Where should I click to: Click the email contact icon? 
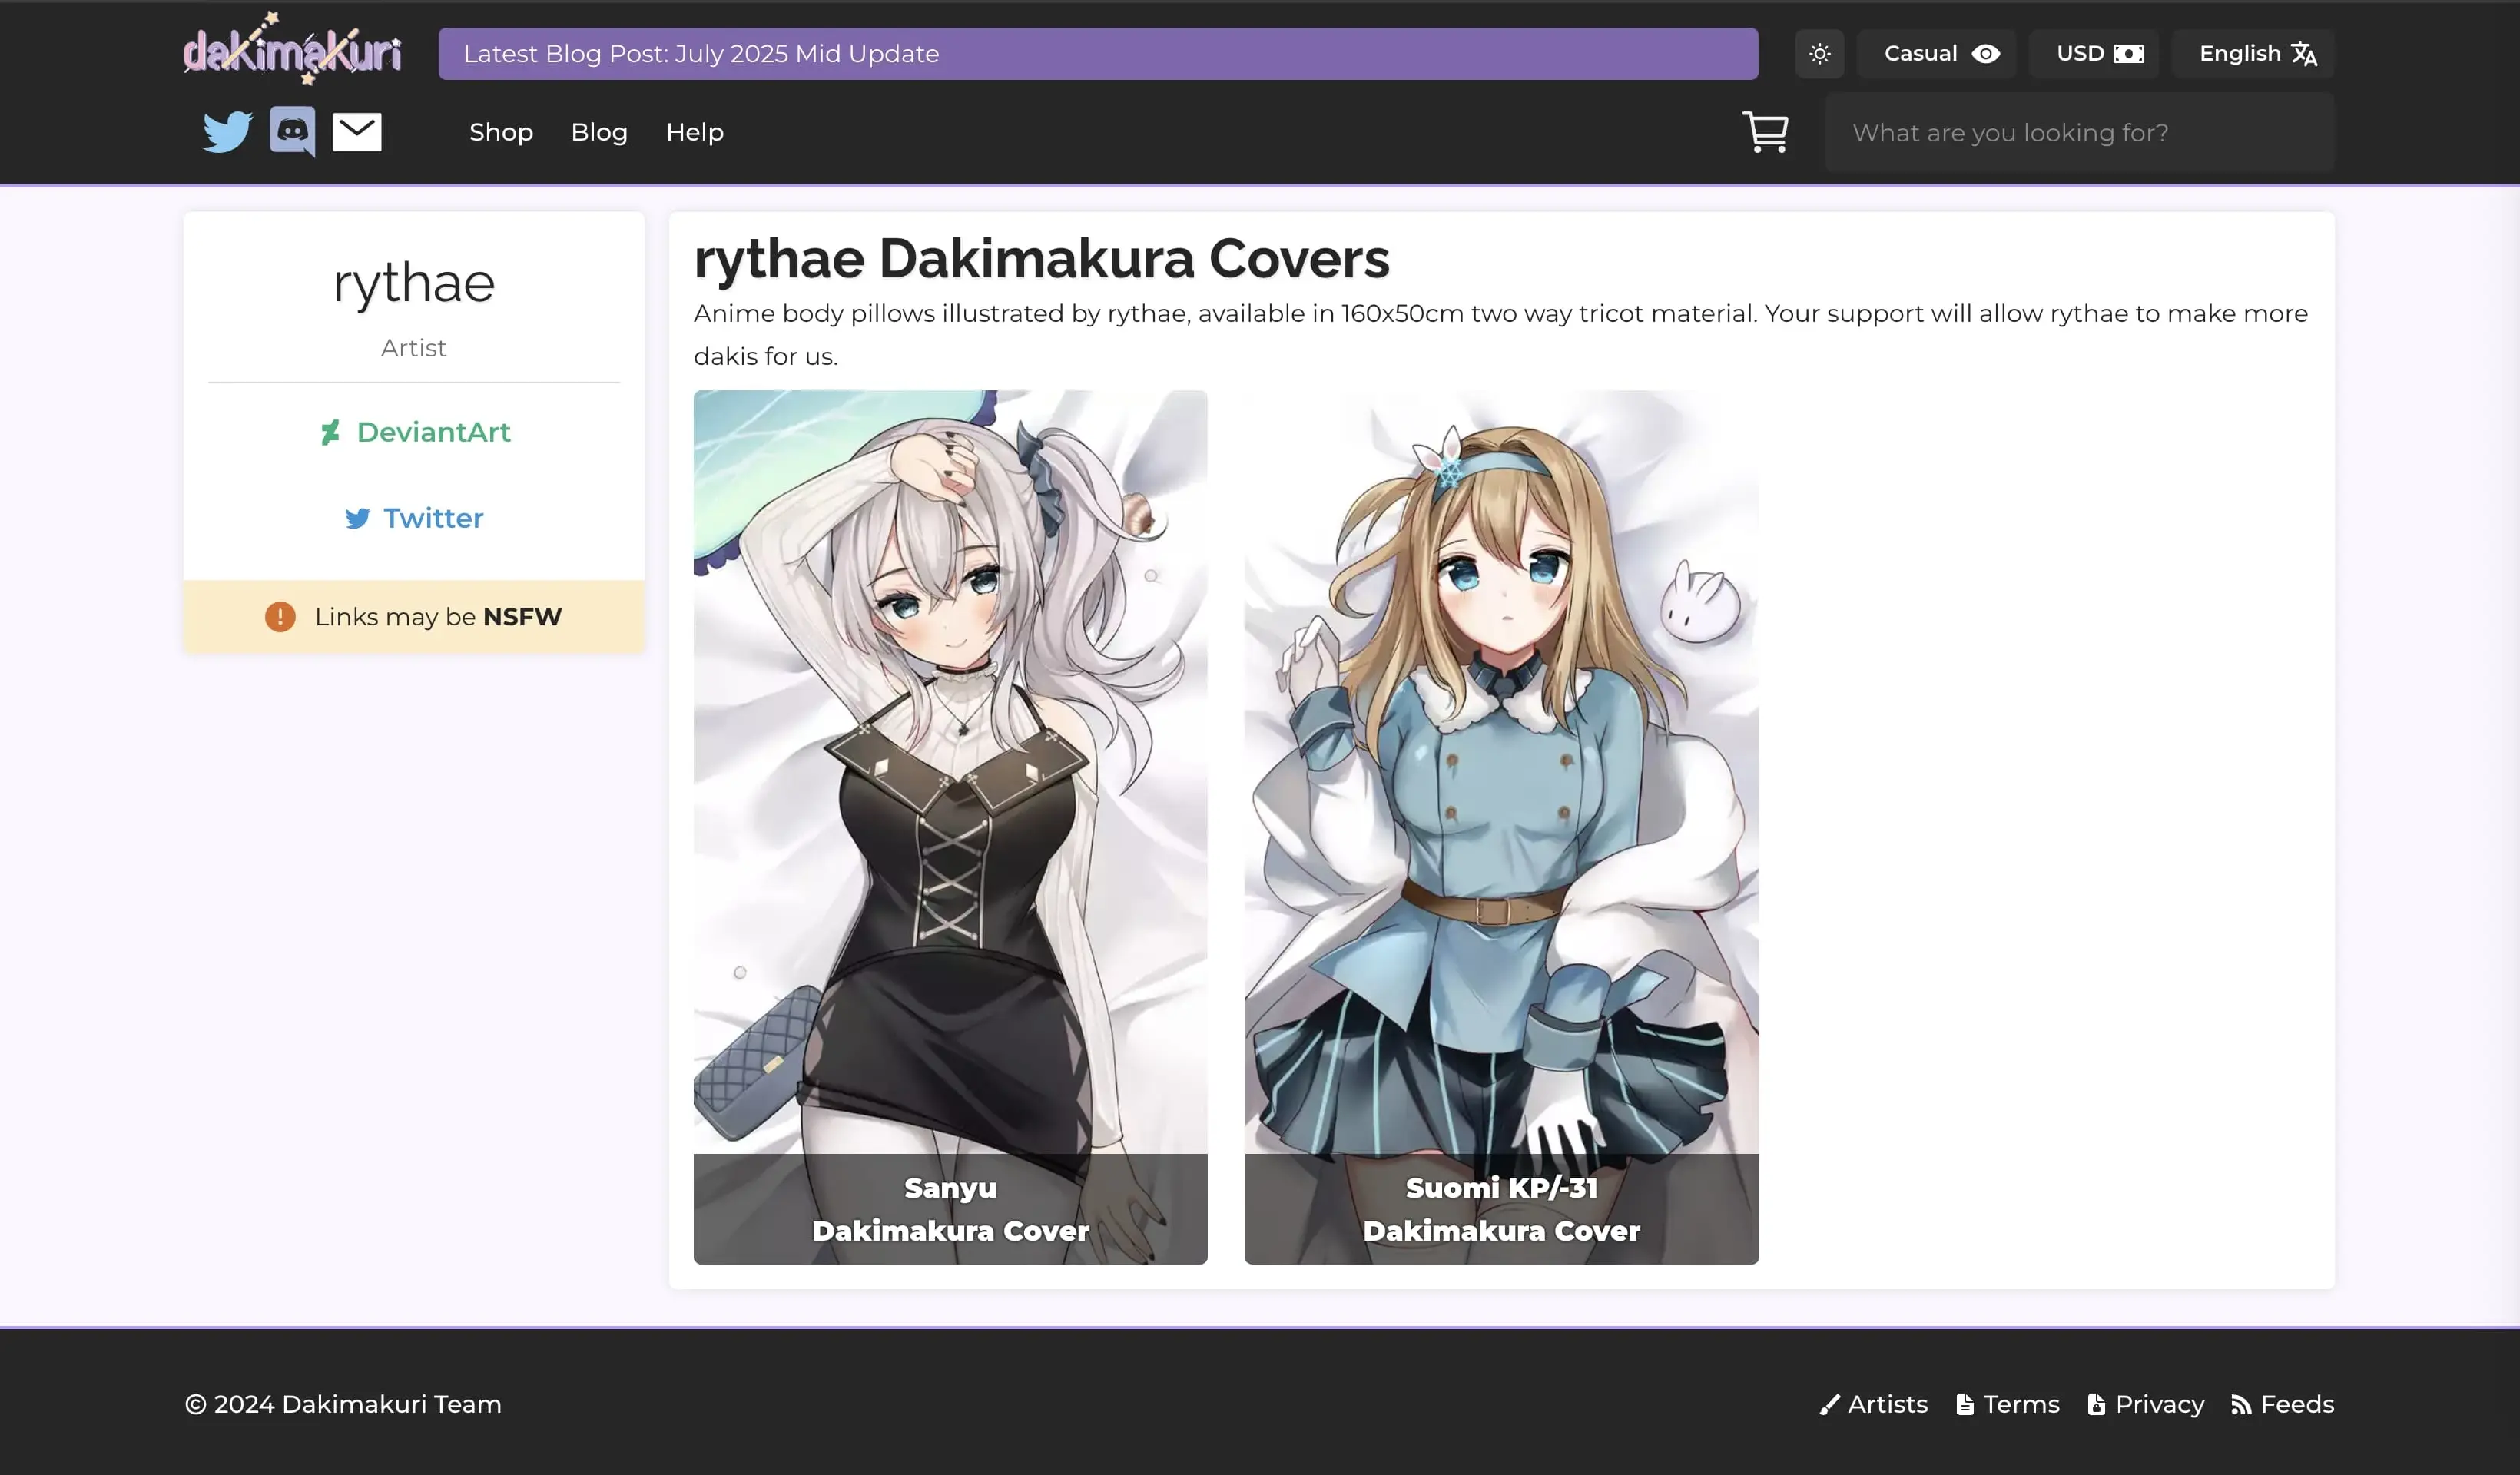click(x=357, y=131)
